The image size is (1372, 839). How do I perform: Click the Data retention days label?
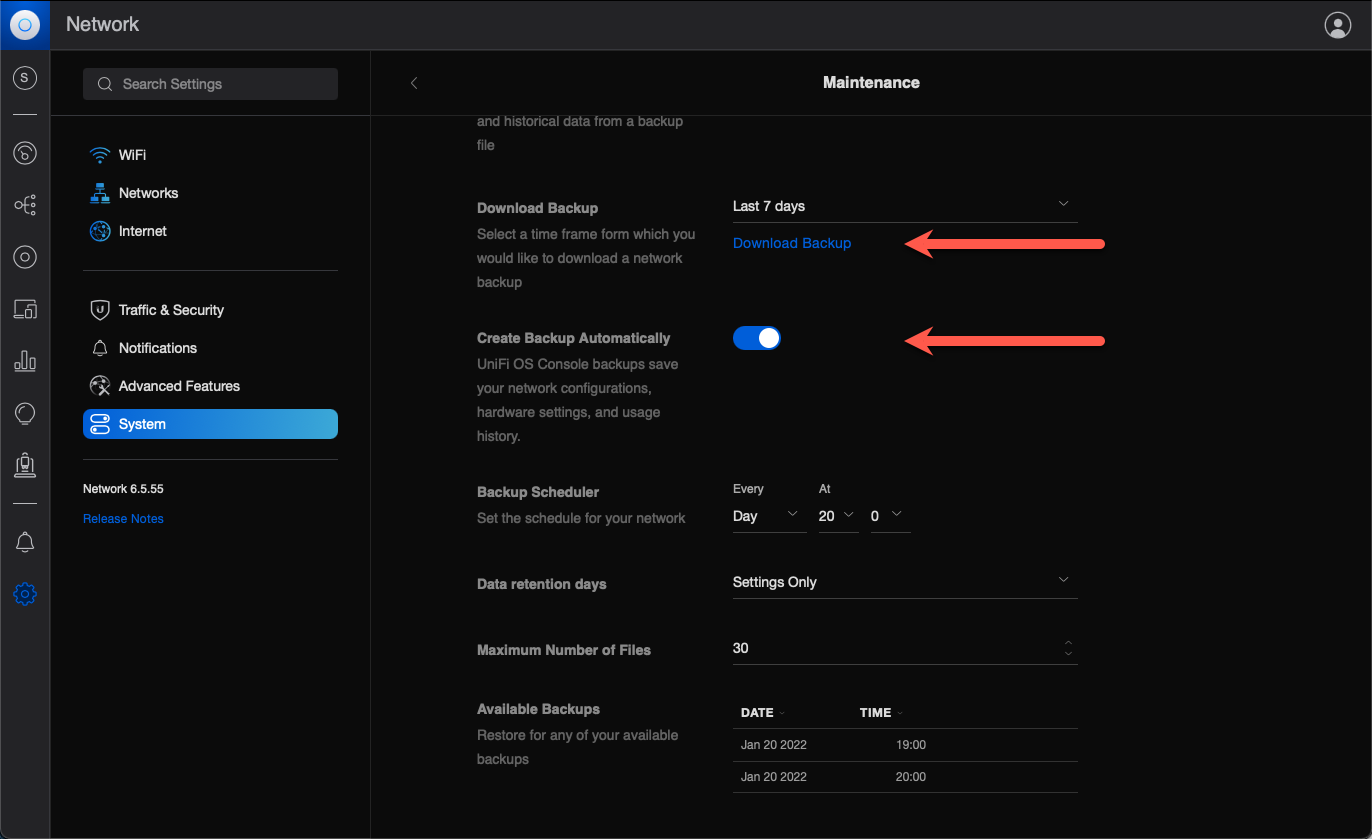(542, 584)
